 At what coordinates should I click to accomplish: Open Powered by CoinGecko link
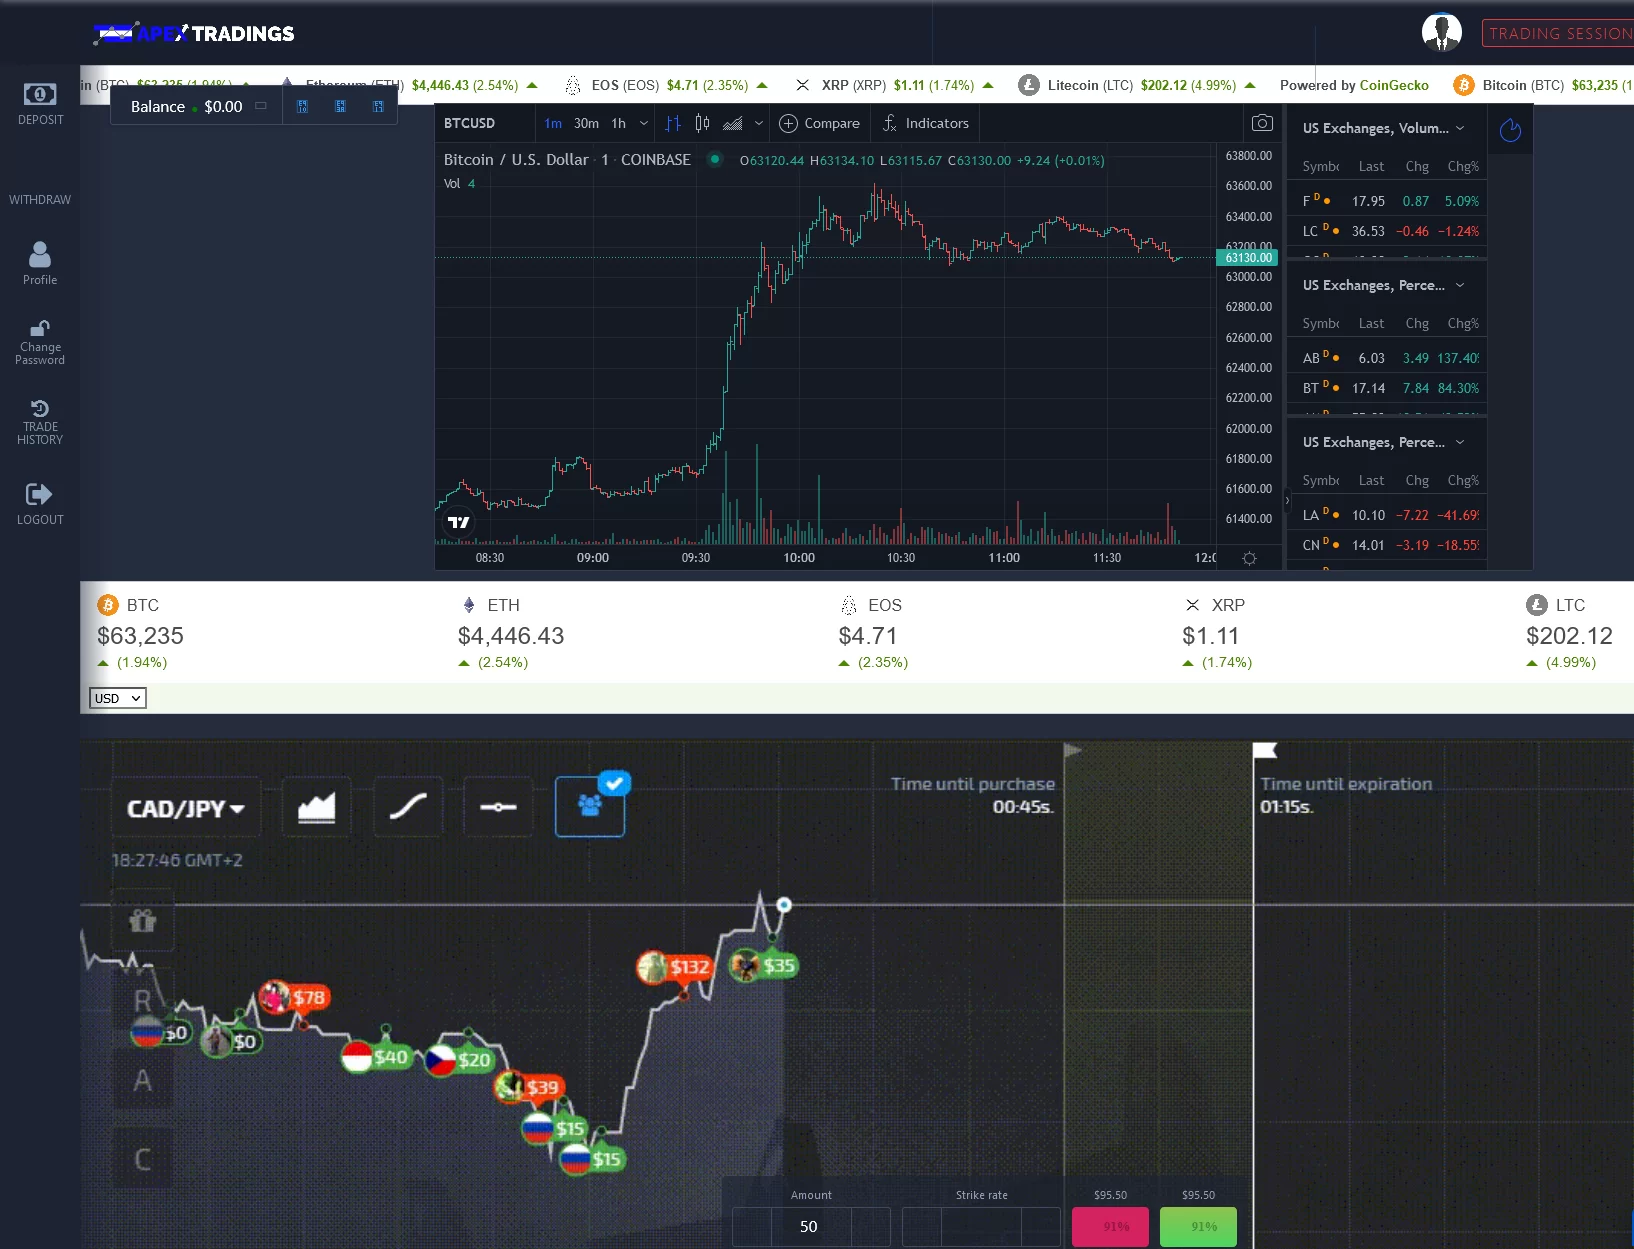1354,85
